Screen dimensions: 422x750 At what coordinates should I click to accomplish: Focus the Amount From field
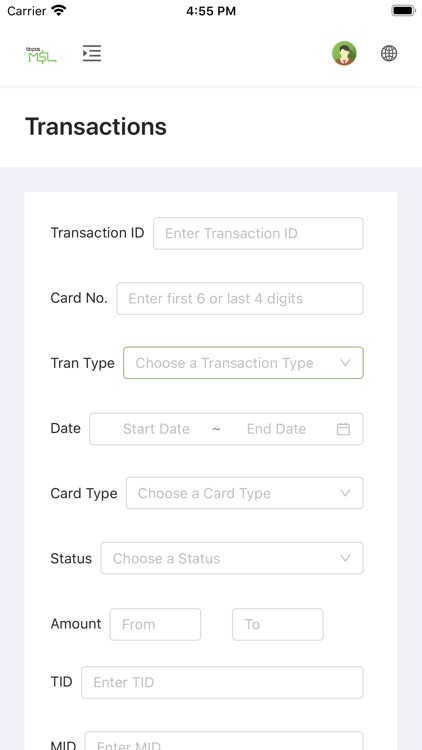[155, 624]
